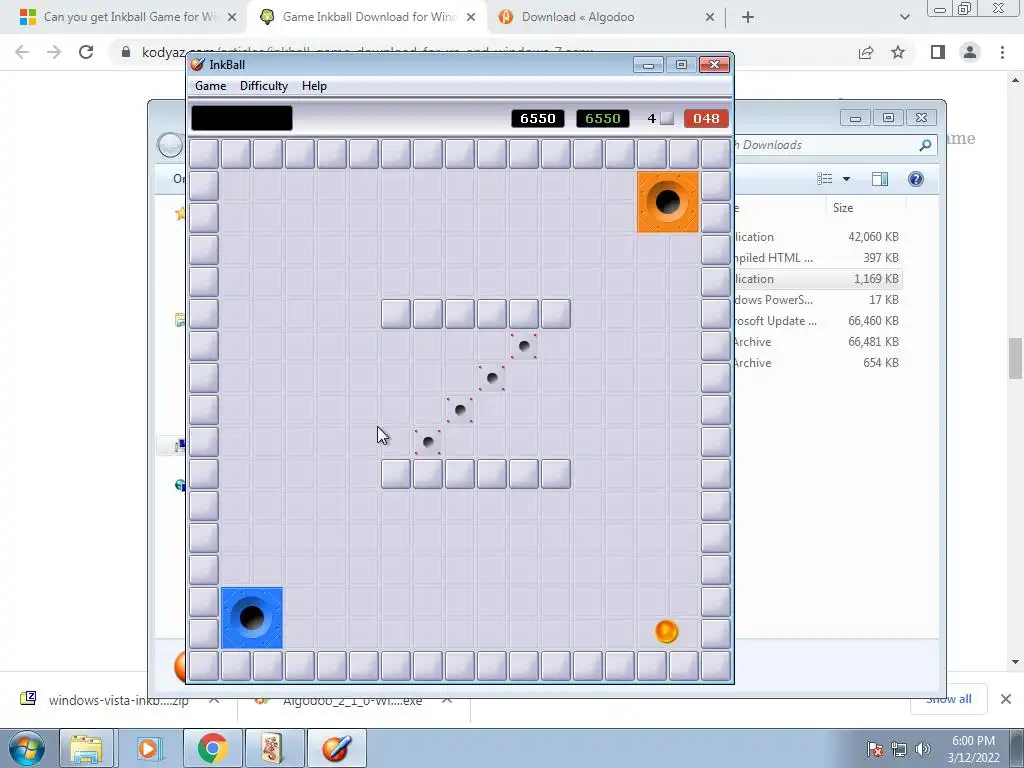Click the Explorer search magnifier icon

point(925,145)
